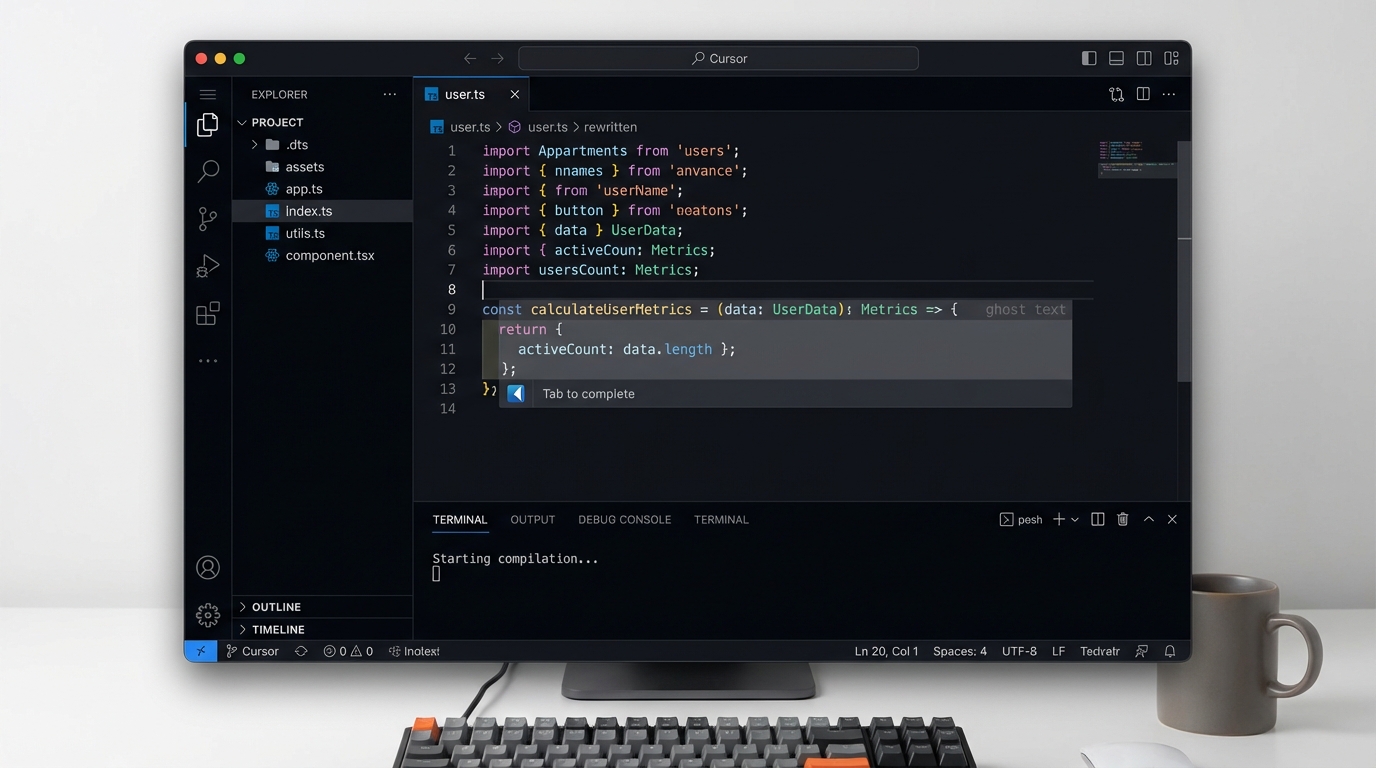Open the Search view in the activity bar

click(207, 171)
